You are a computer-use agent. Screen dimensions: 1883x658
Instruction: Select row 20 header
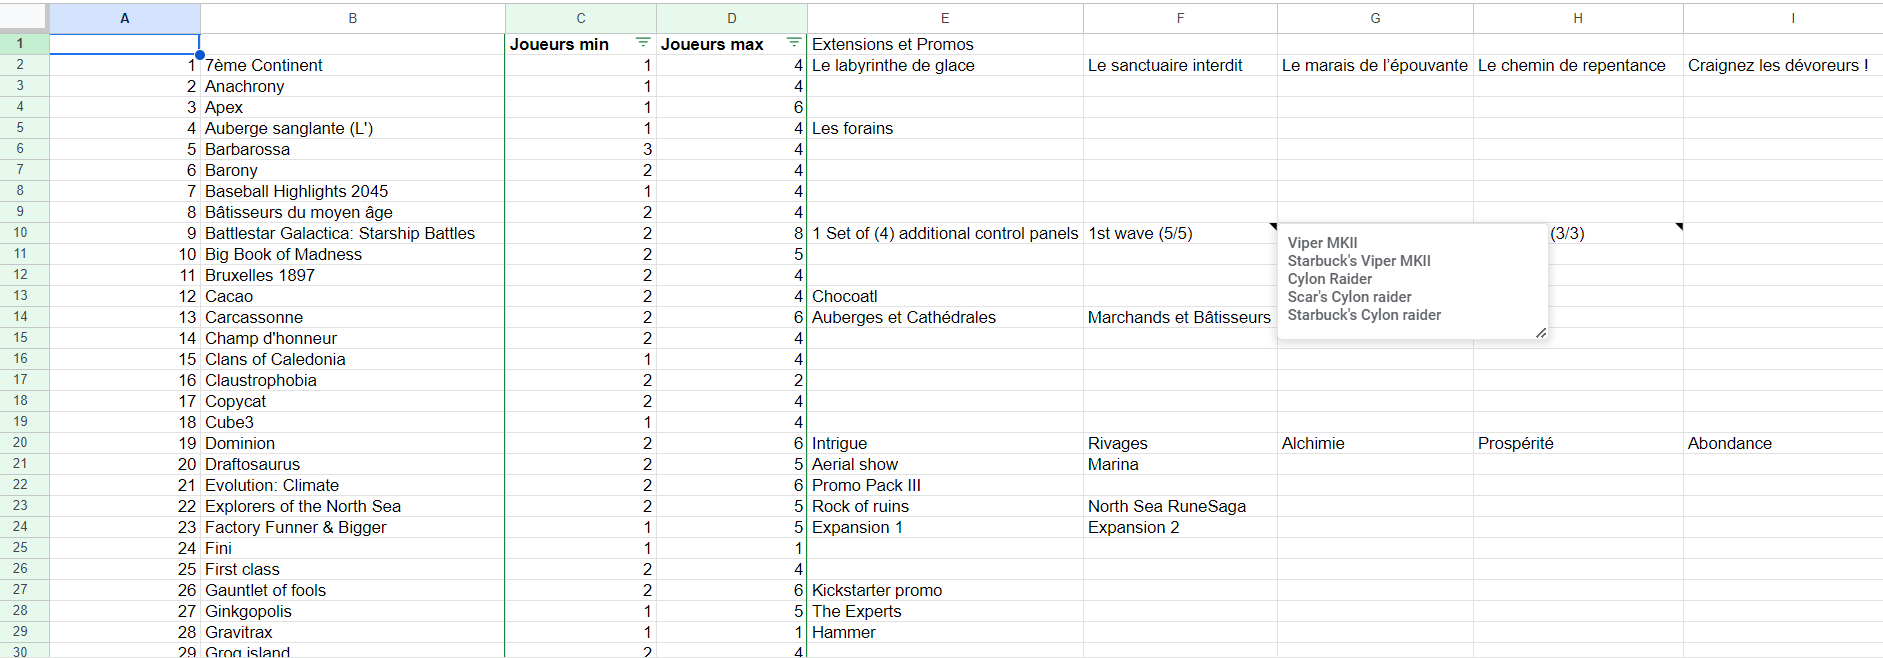[x=20, y=443]
